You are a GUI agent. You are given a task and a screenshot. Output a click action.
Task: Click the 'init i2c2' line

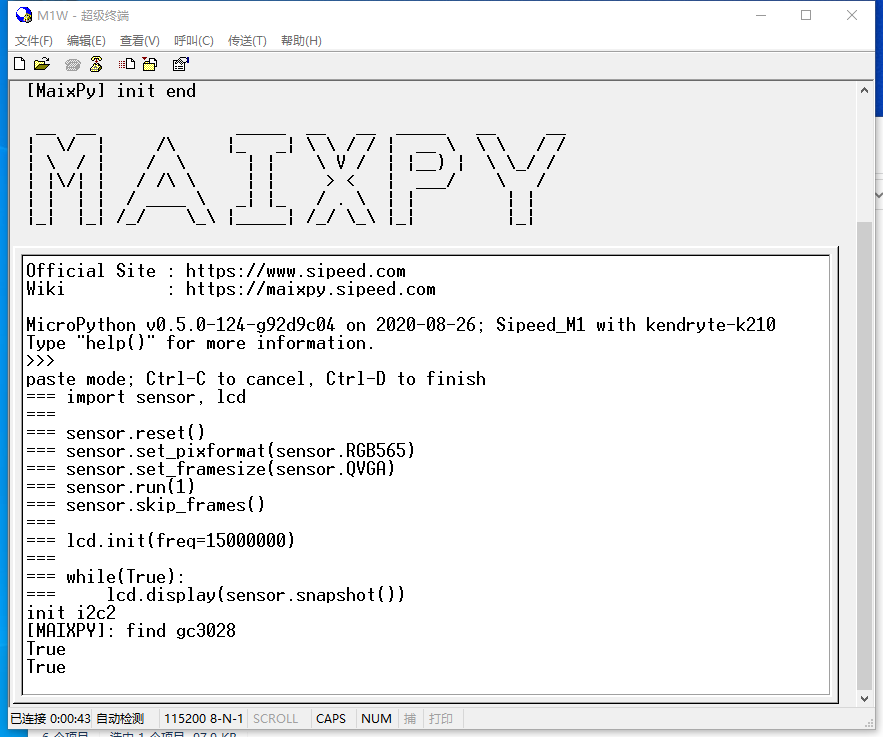click(x=71, y=613)
